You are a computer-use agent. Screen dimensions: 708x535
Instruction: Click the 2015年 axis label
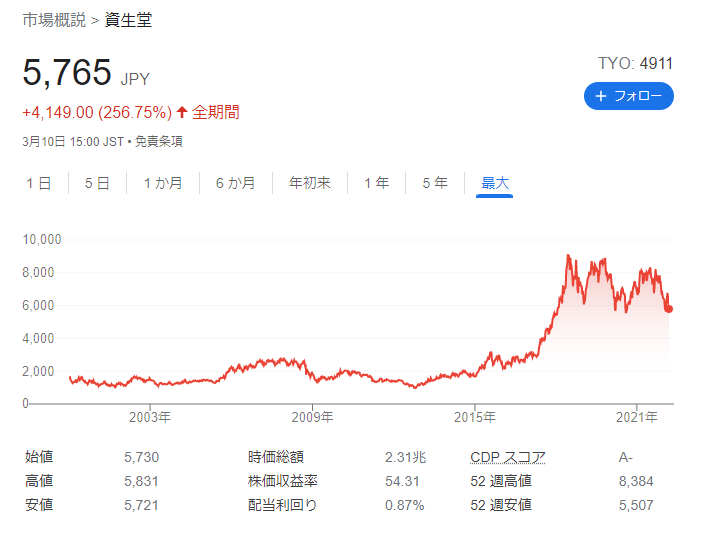point(475,417)
